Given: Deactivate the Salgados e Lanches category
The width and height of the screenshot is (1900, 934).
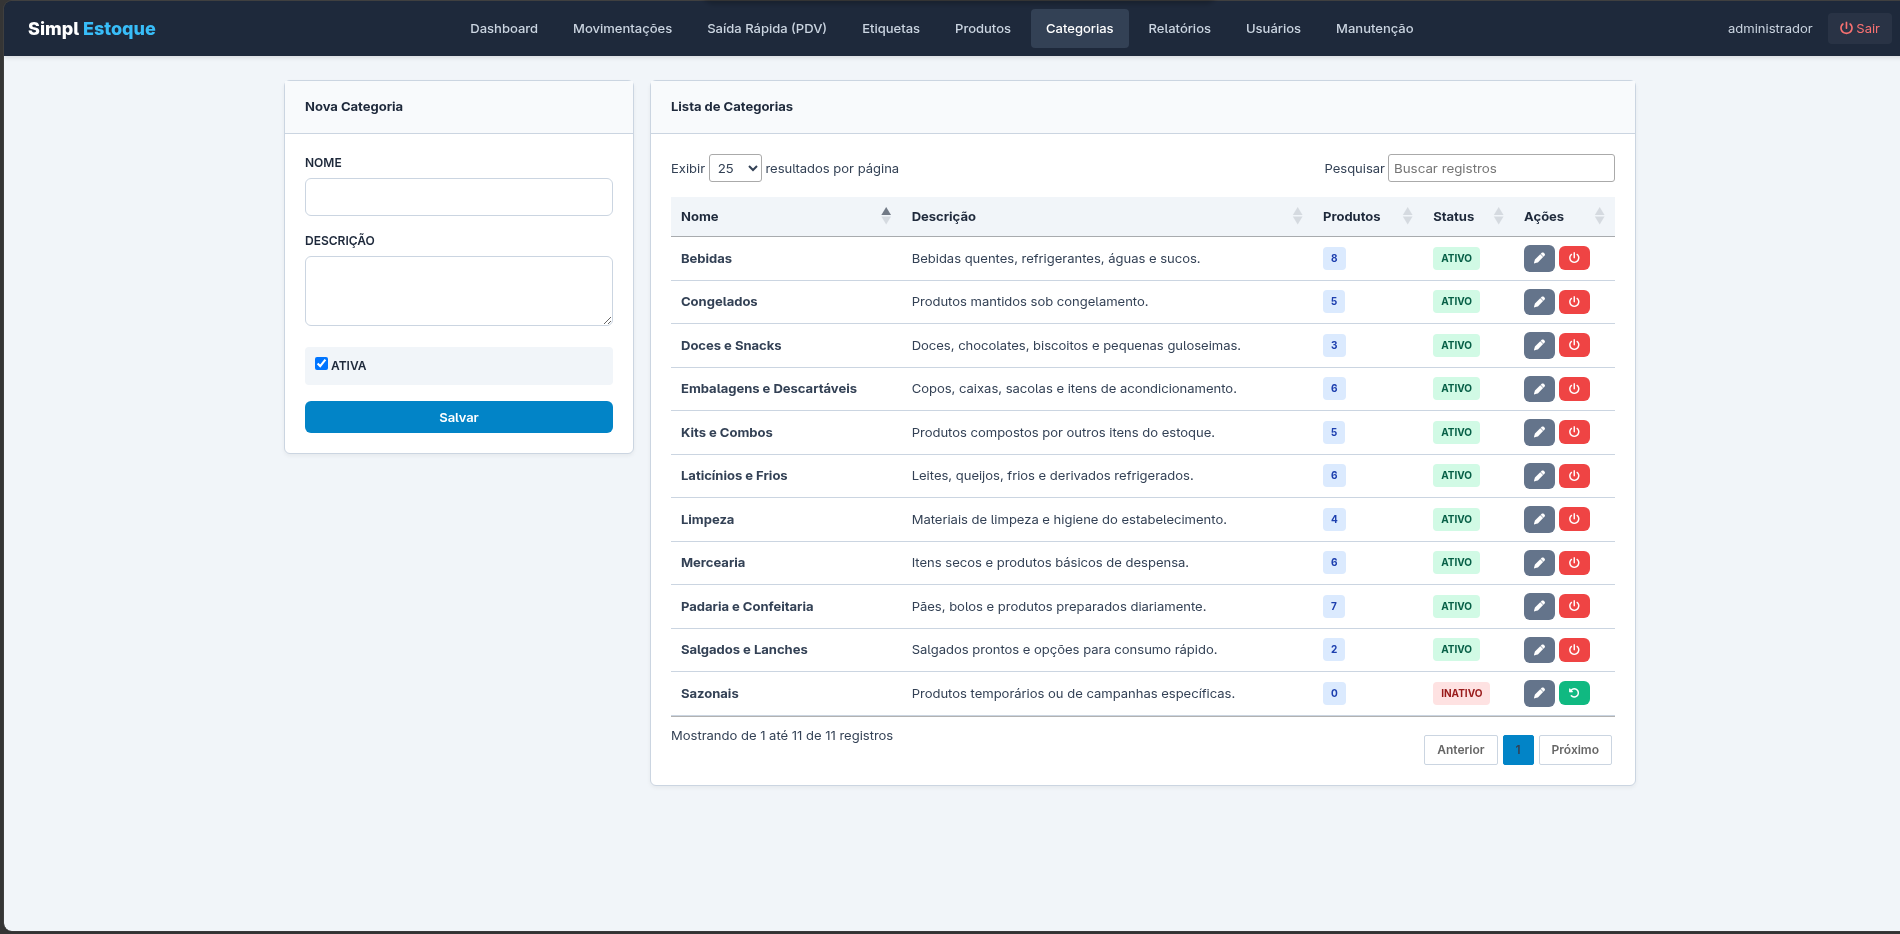Looking at the screenshot, I should (x=1574, y=650).
